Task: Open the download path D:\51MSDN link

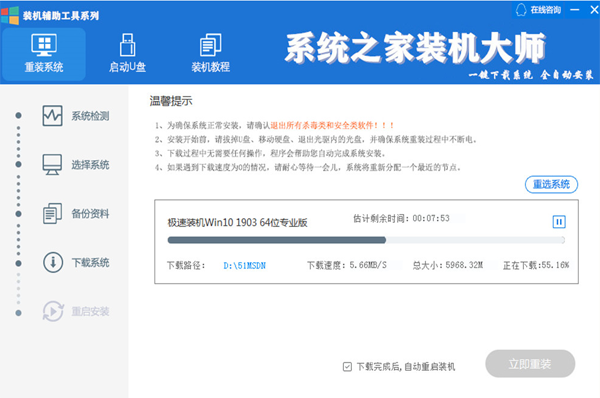Action: (x=245, y=265)
